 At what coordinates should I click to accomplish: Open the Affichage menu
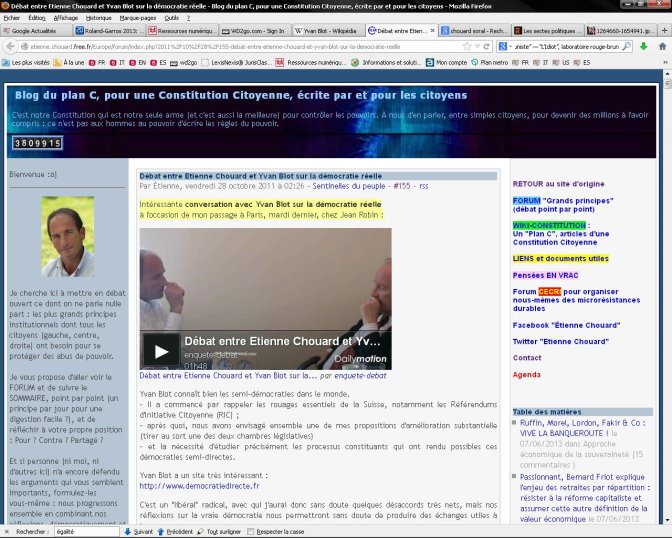click(66, 18)
